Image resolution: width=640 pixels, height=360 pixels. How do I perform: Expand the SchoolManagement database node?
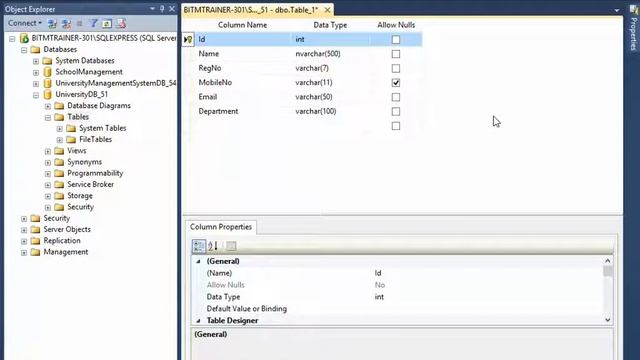[36, 73]
